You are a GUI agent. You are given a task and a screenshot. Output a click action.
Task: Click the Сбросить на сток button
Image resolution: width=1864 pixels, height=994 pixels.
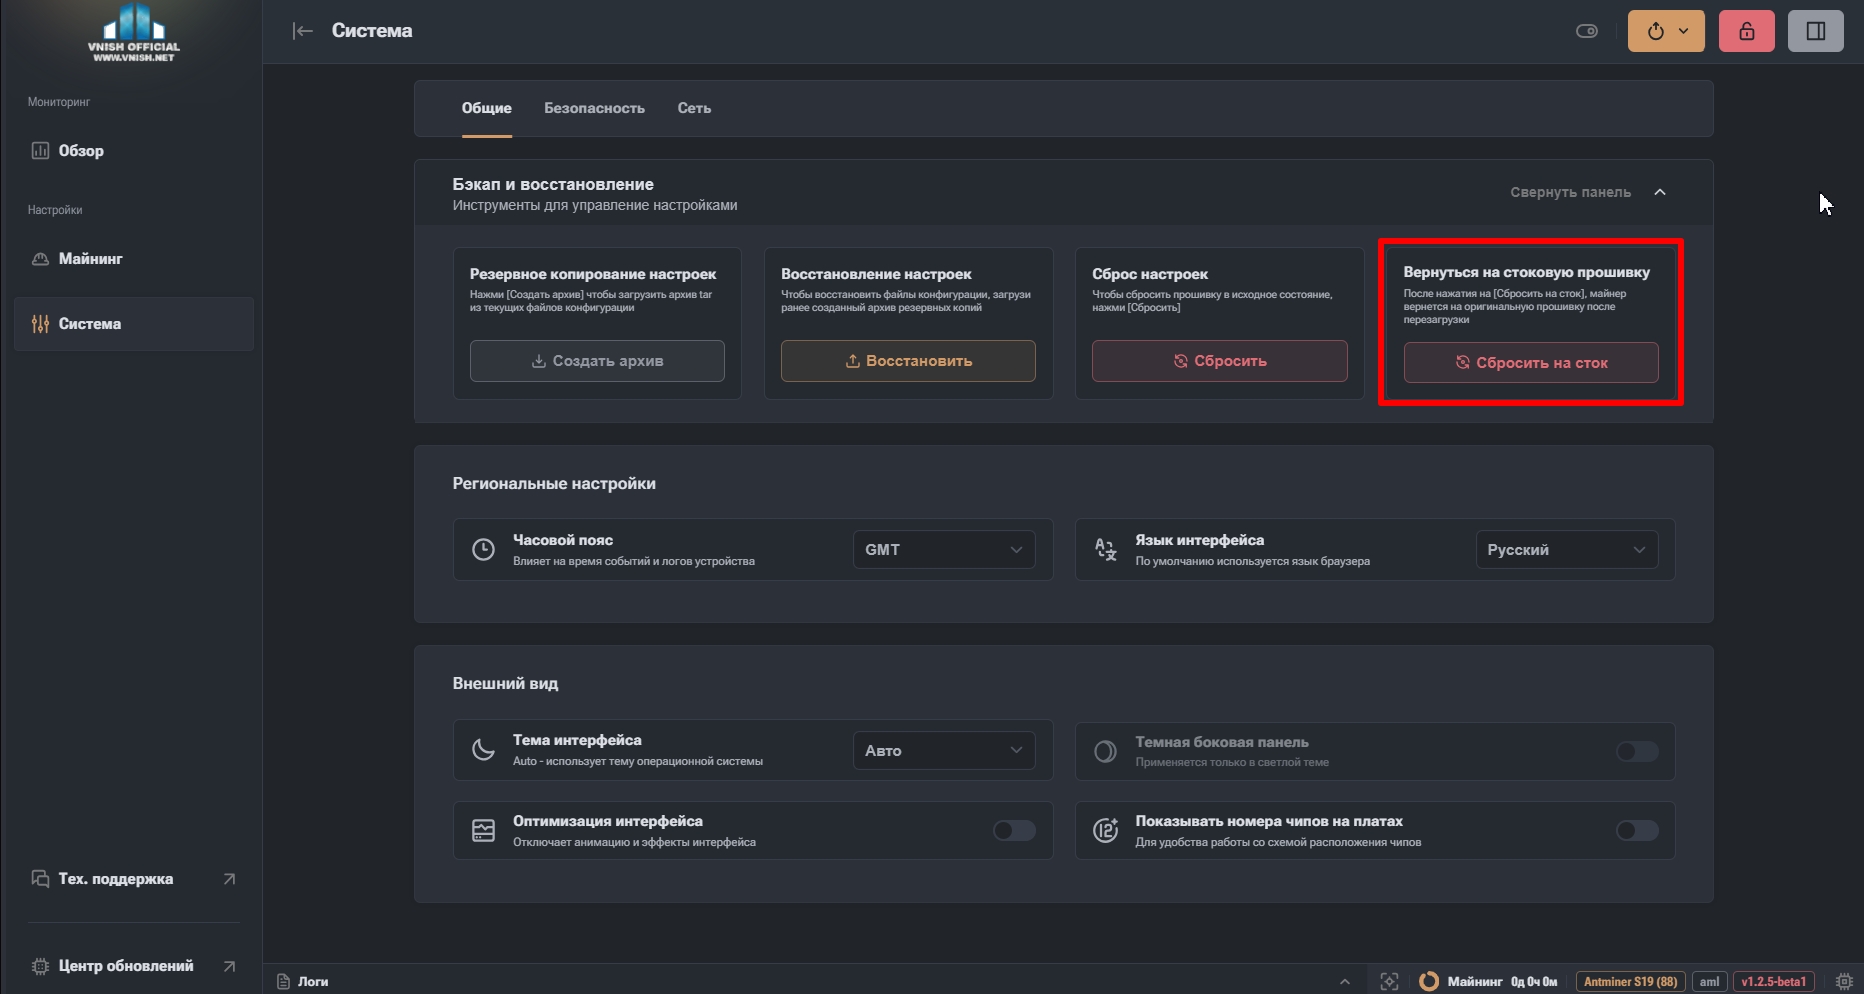tap(1531, 363)
